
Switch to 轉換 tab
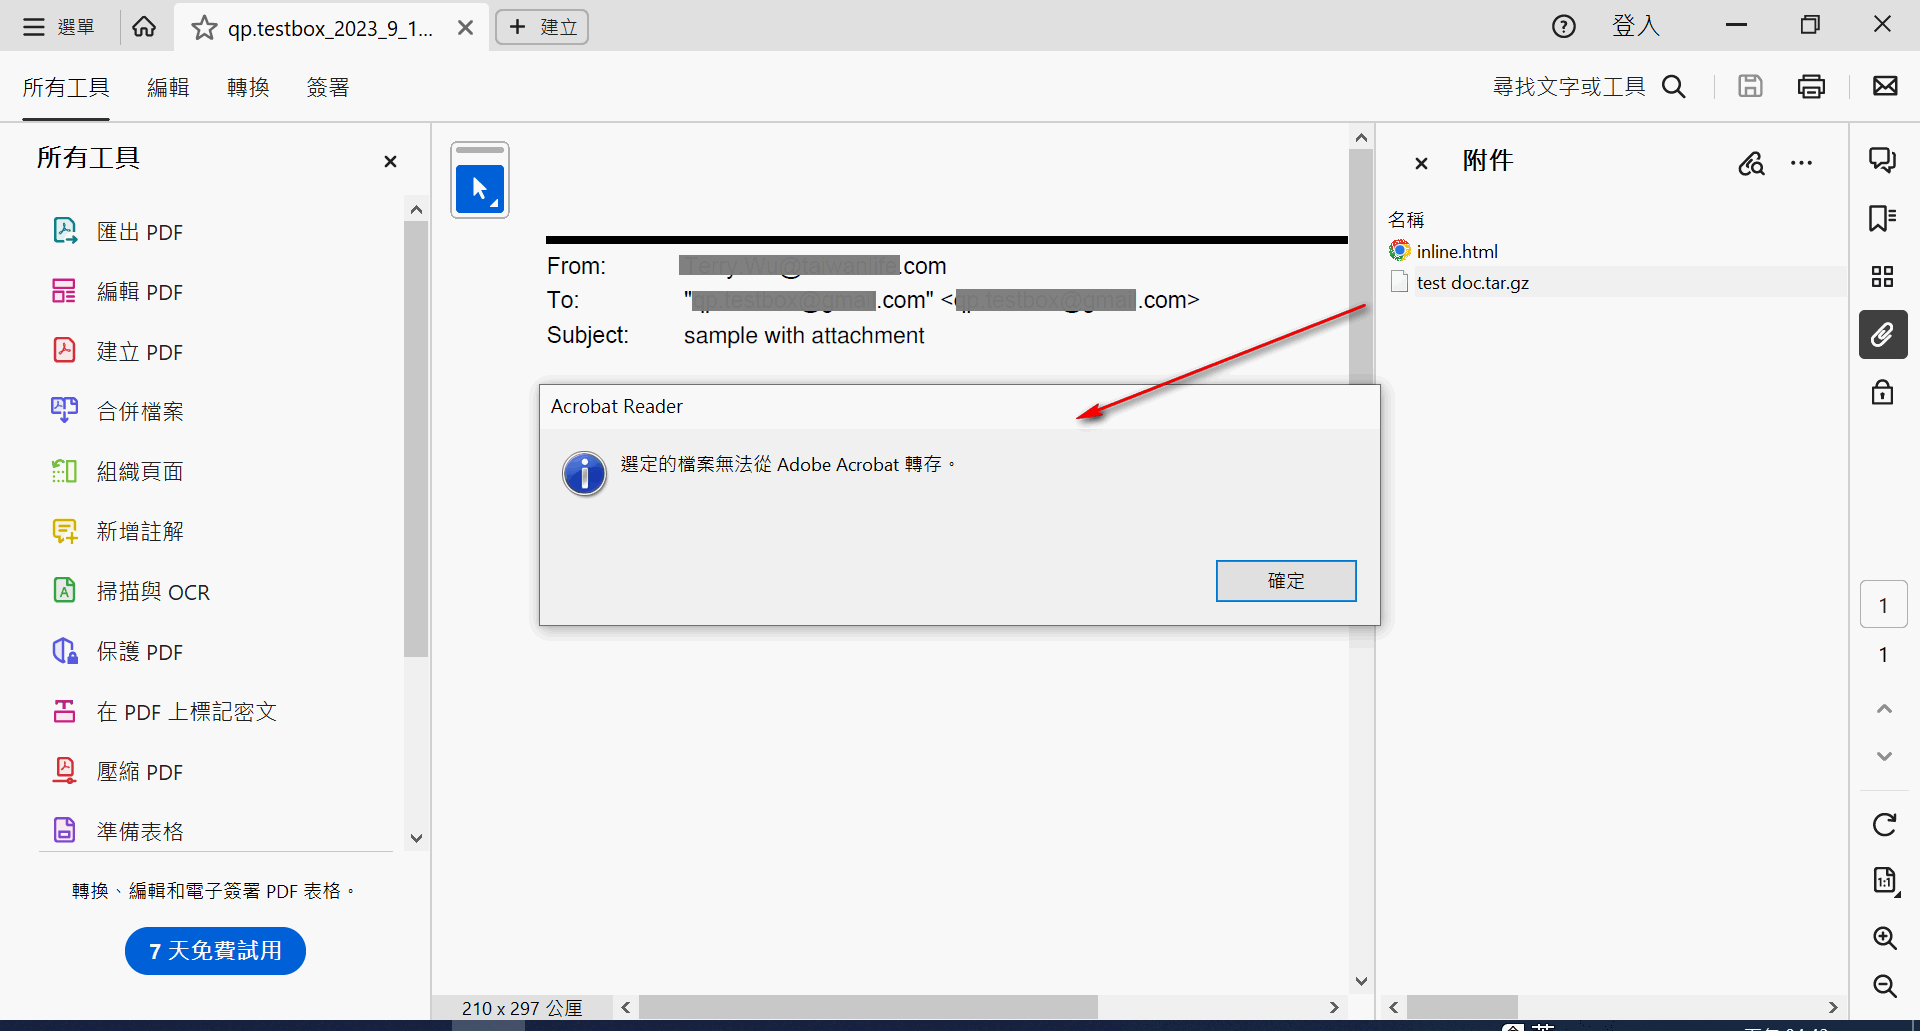click(248, 88)
